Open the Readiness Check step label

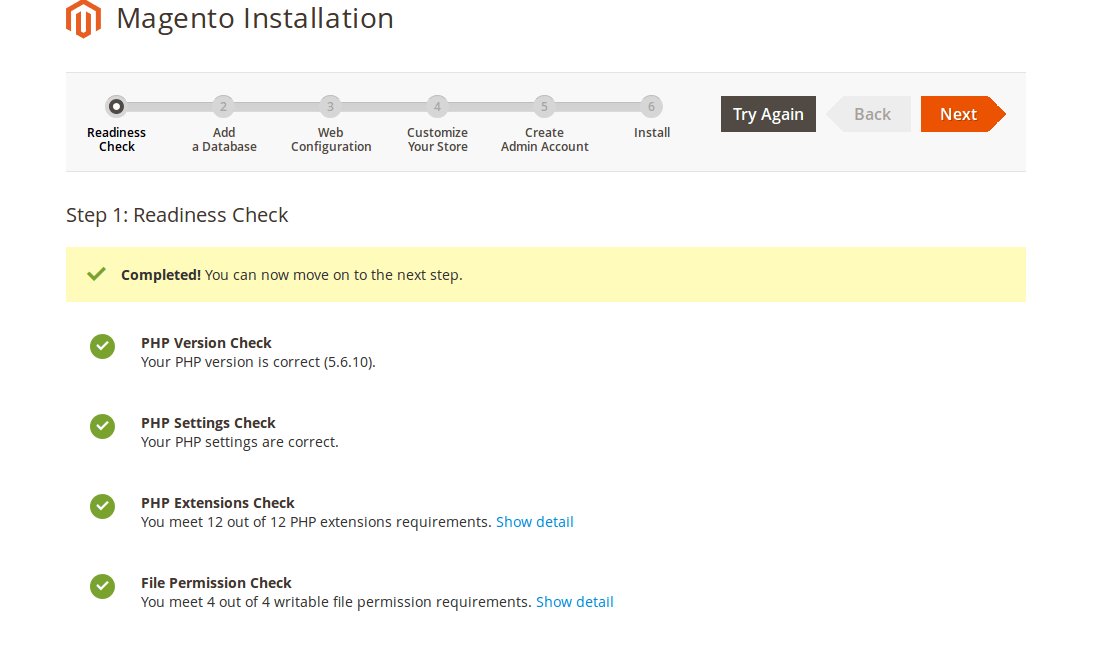point(117,139)
